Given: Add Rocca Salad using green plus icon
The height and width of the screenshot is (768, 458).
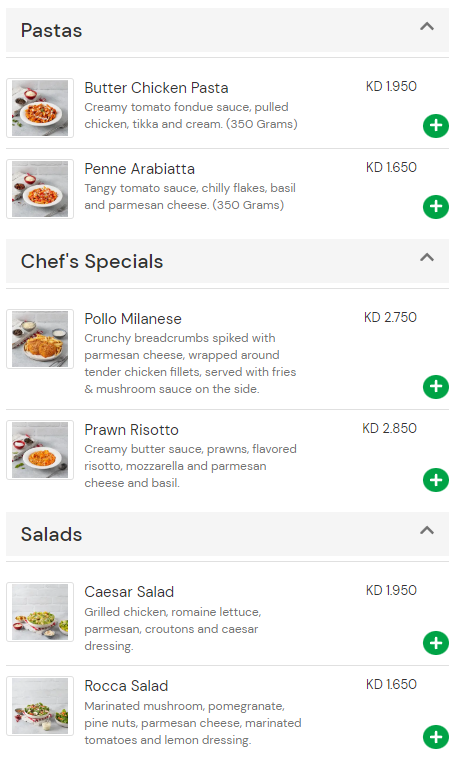Looking at the screenshot, I should pyautogui.click(x=435, y=737).
